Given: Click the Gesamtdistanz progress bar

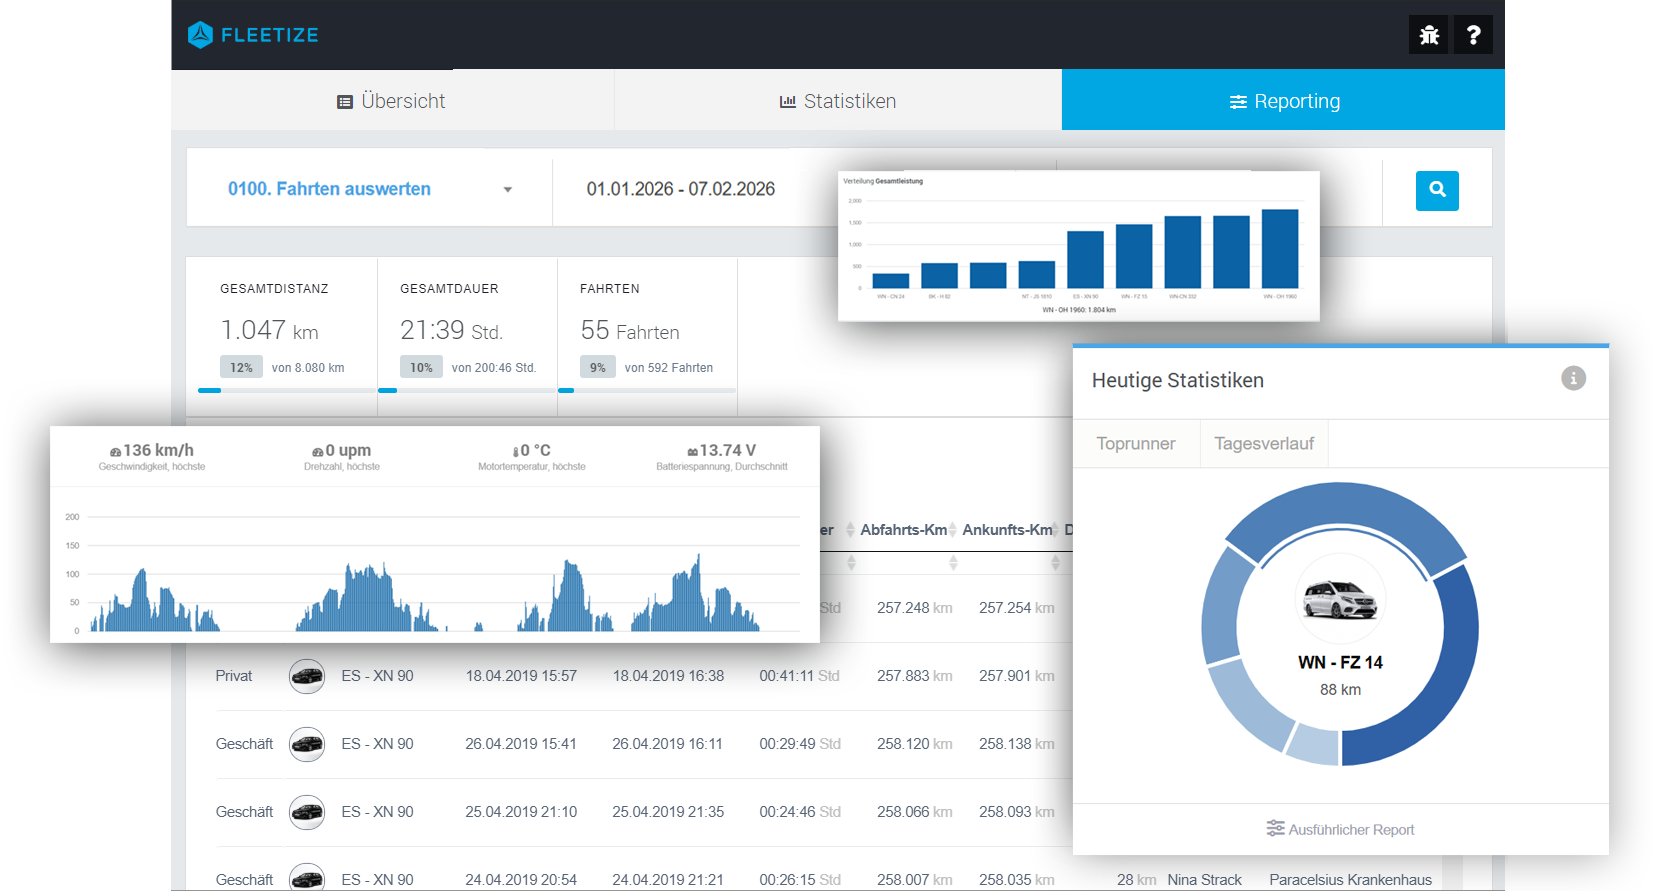Looking at the screenshot, I should pyautogui.click(x=287, y=390).
